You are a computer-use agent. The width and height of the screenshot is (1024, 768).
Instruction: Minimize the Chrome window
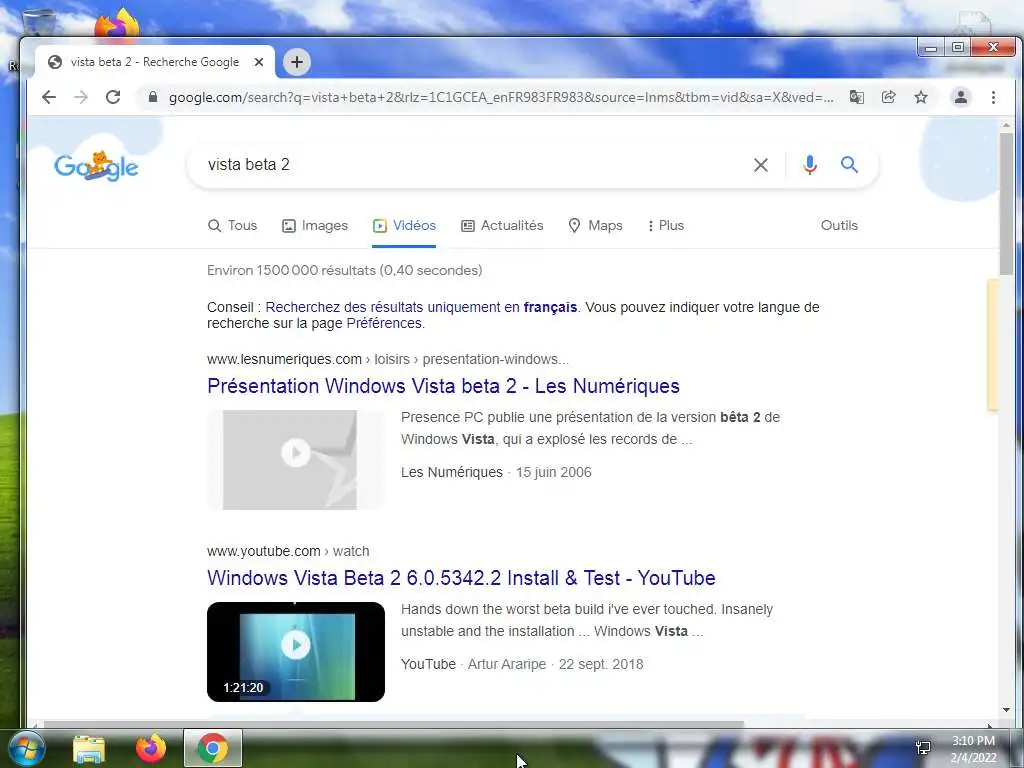[931, 48]
